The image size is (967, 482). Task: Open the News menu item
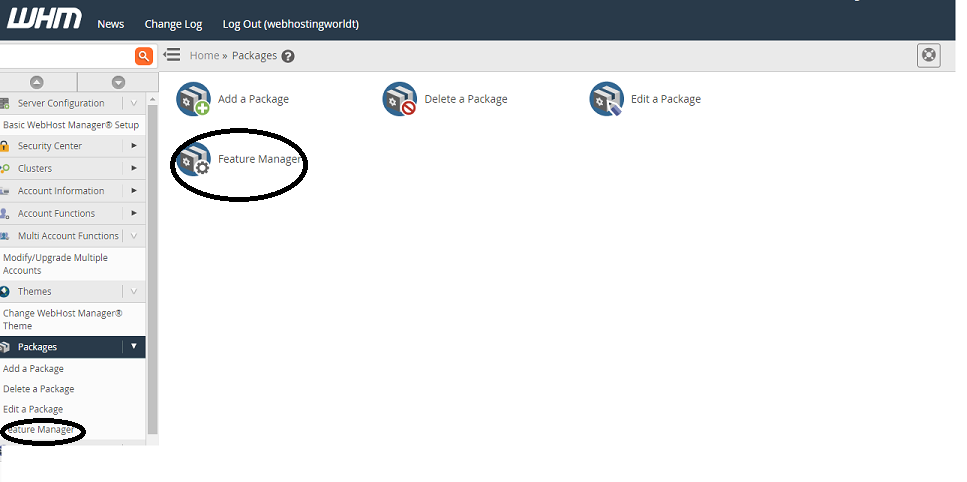(x=111, y=24)
